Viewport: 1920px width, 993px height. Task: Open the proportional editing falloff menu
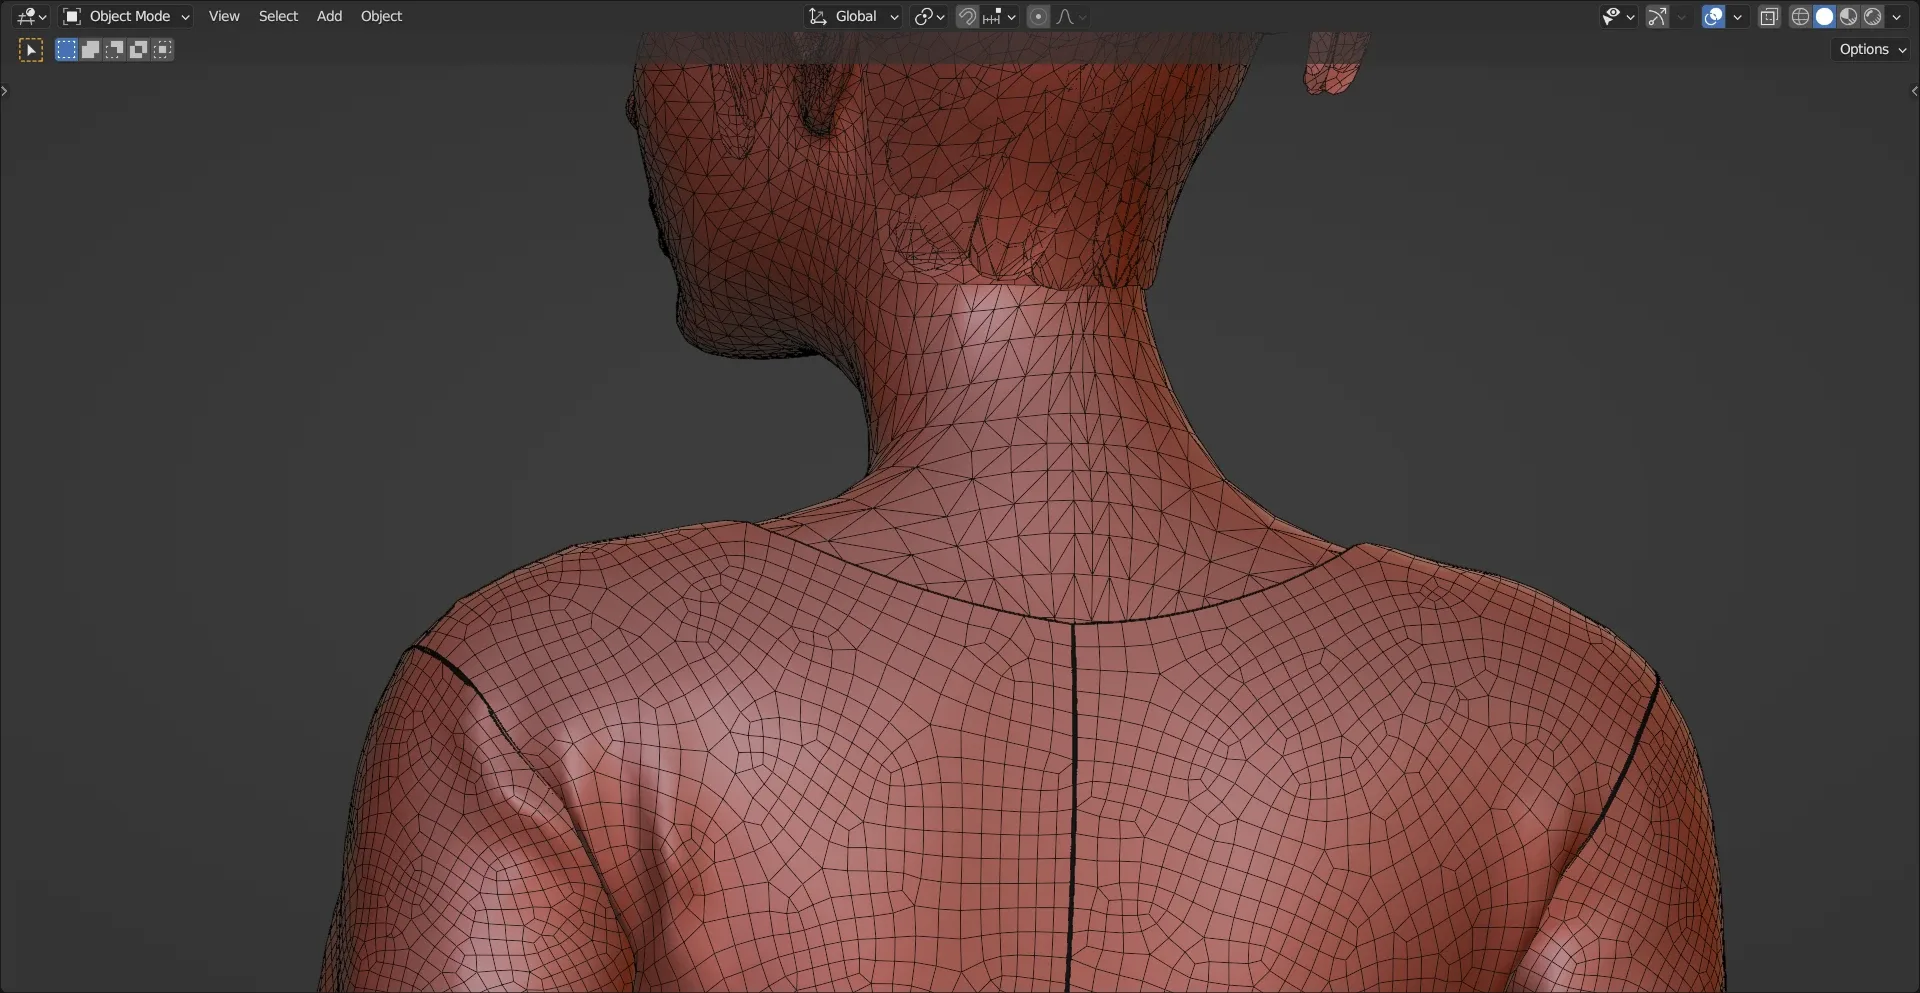point(1071,16)
